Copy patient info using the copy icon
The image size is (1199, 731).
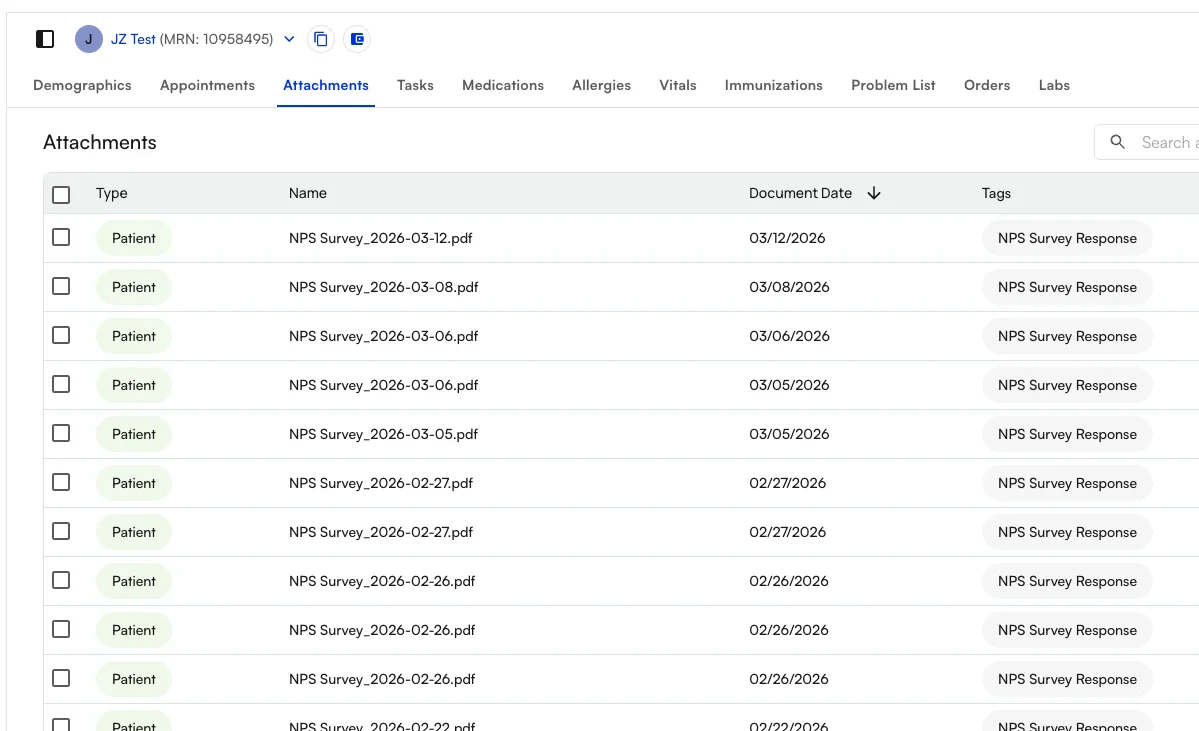(321, 39)
